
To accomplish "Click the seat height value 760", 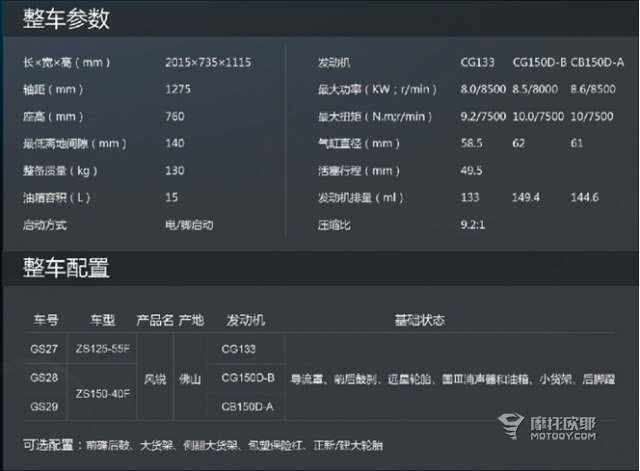I will (175, 117).
